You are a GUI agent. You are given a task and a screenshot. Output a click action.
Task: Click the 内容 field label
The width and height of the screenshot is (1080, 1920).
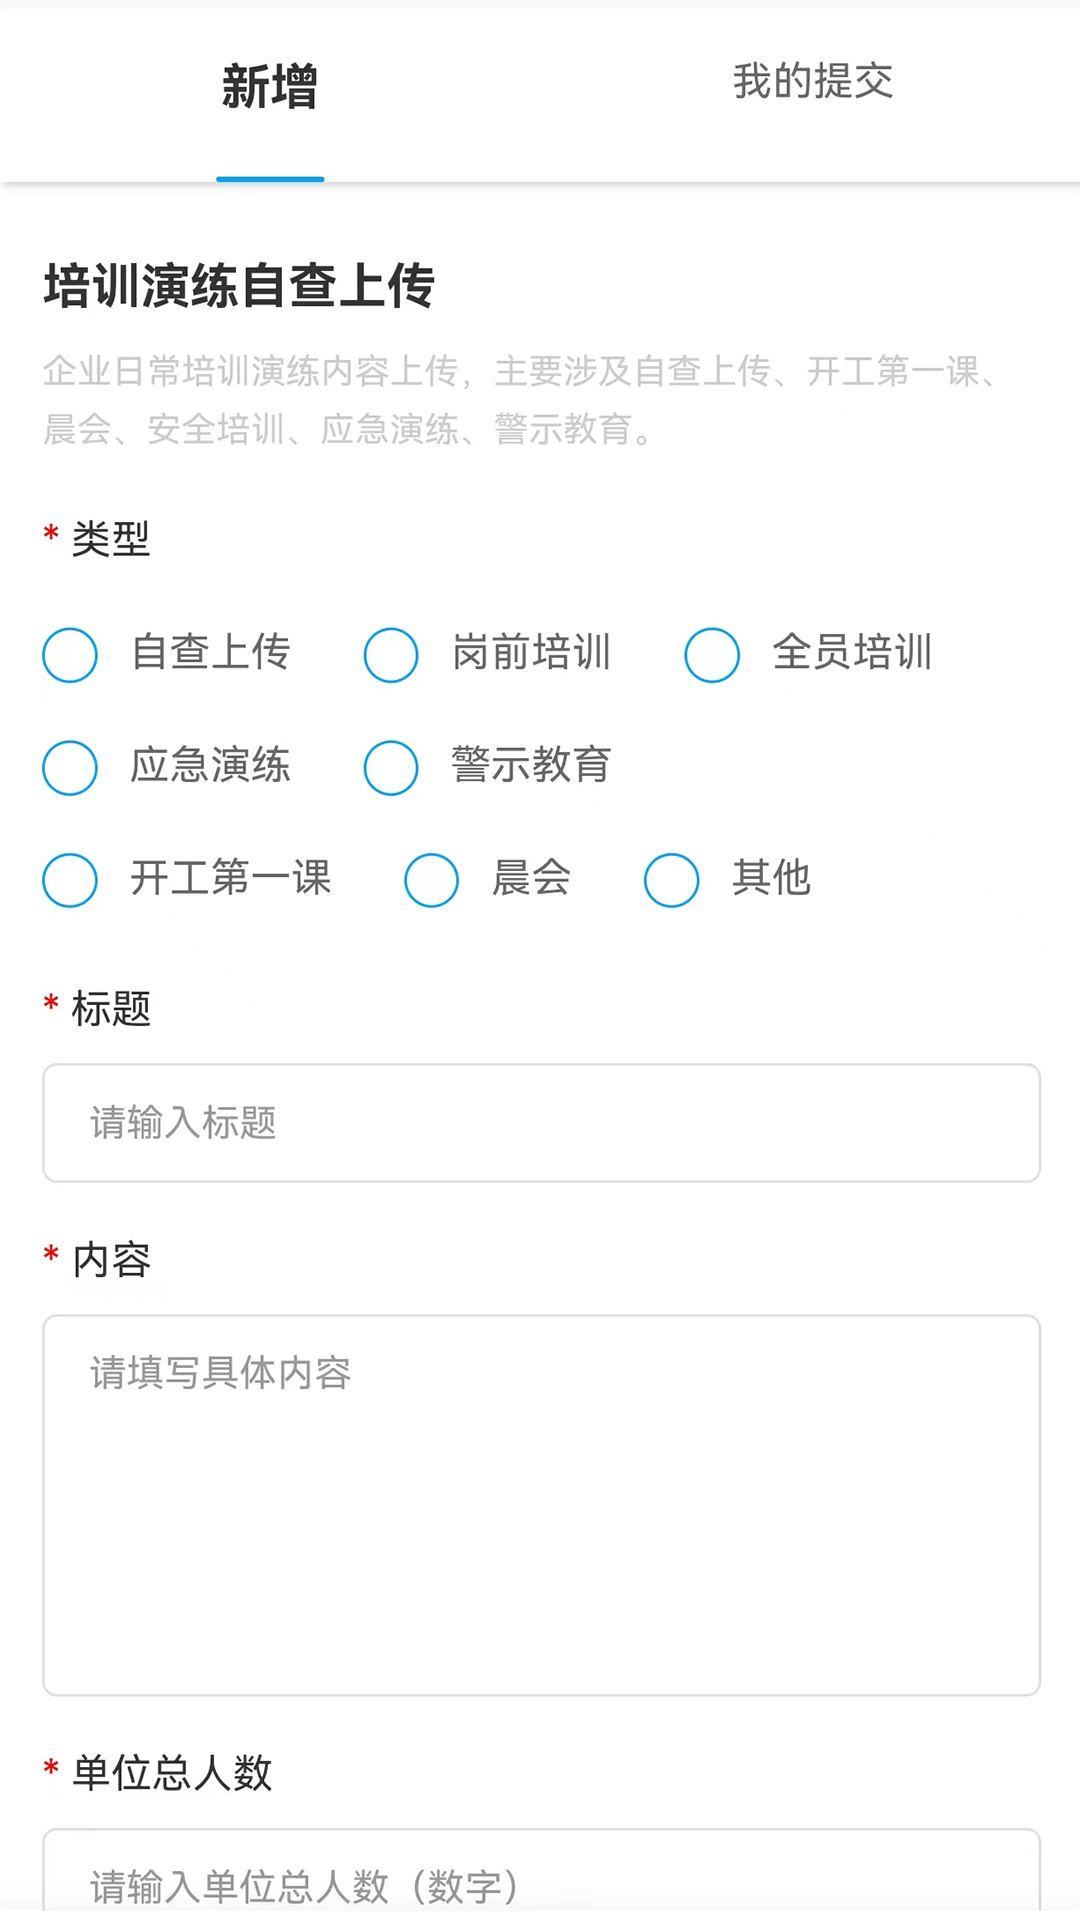[x=108, y=1260]
